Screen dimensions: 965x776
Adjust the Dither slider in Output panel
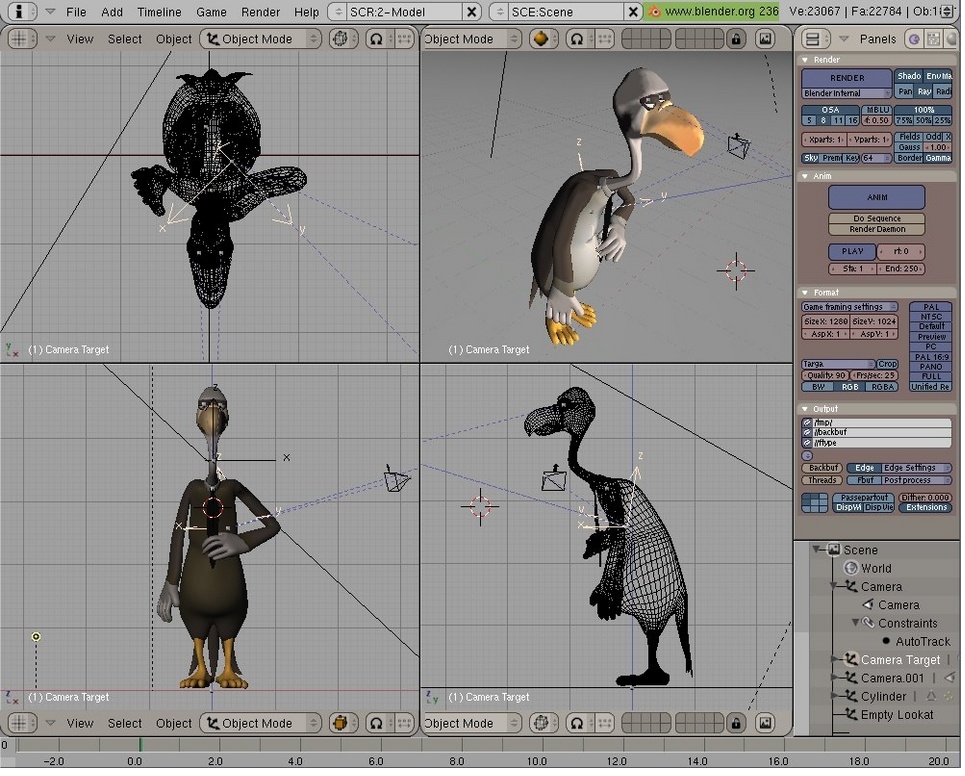pyautogui.click(x=923, y=498)
